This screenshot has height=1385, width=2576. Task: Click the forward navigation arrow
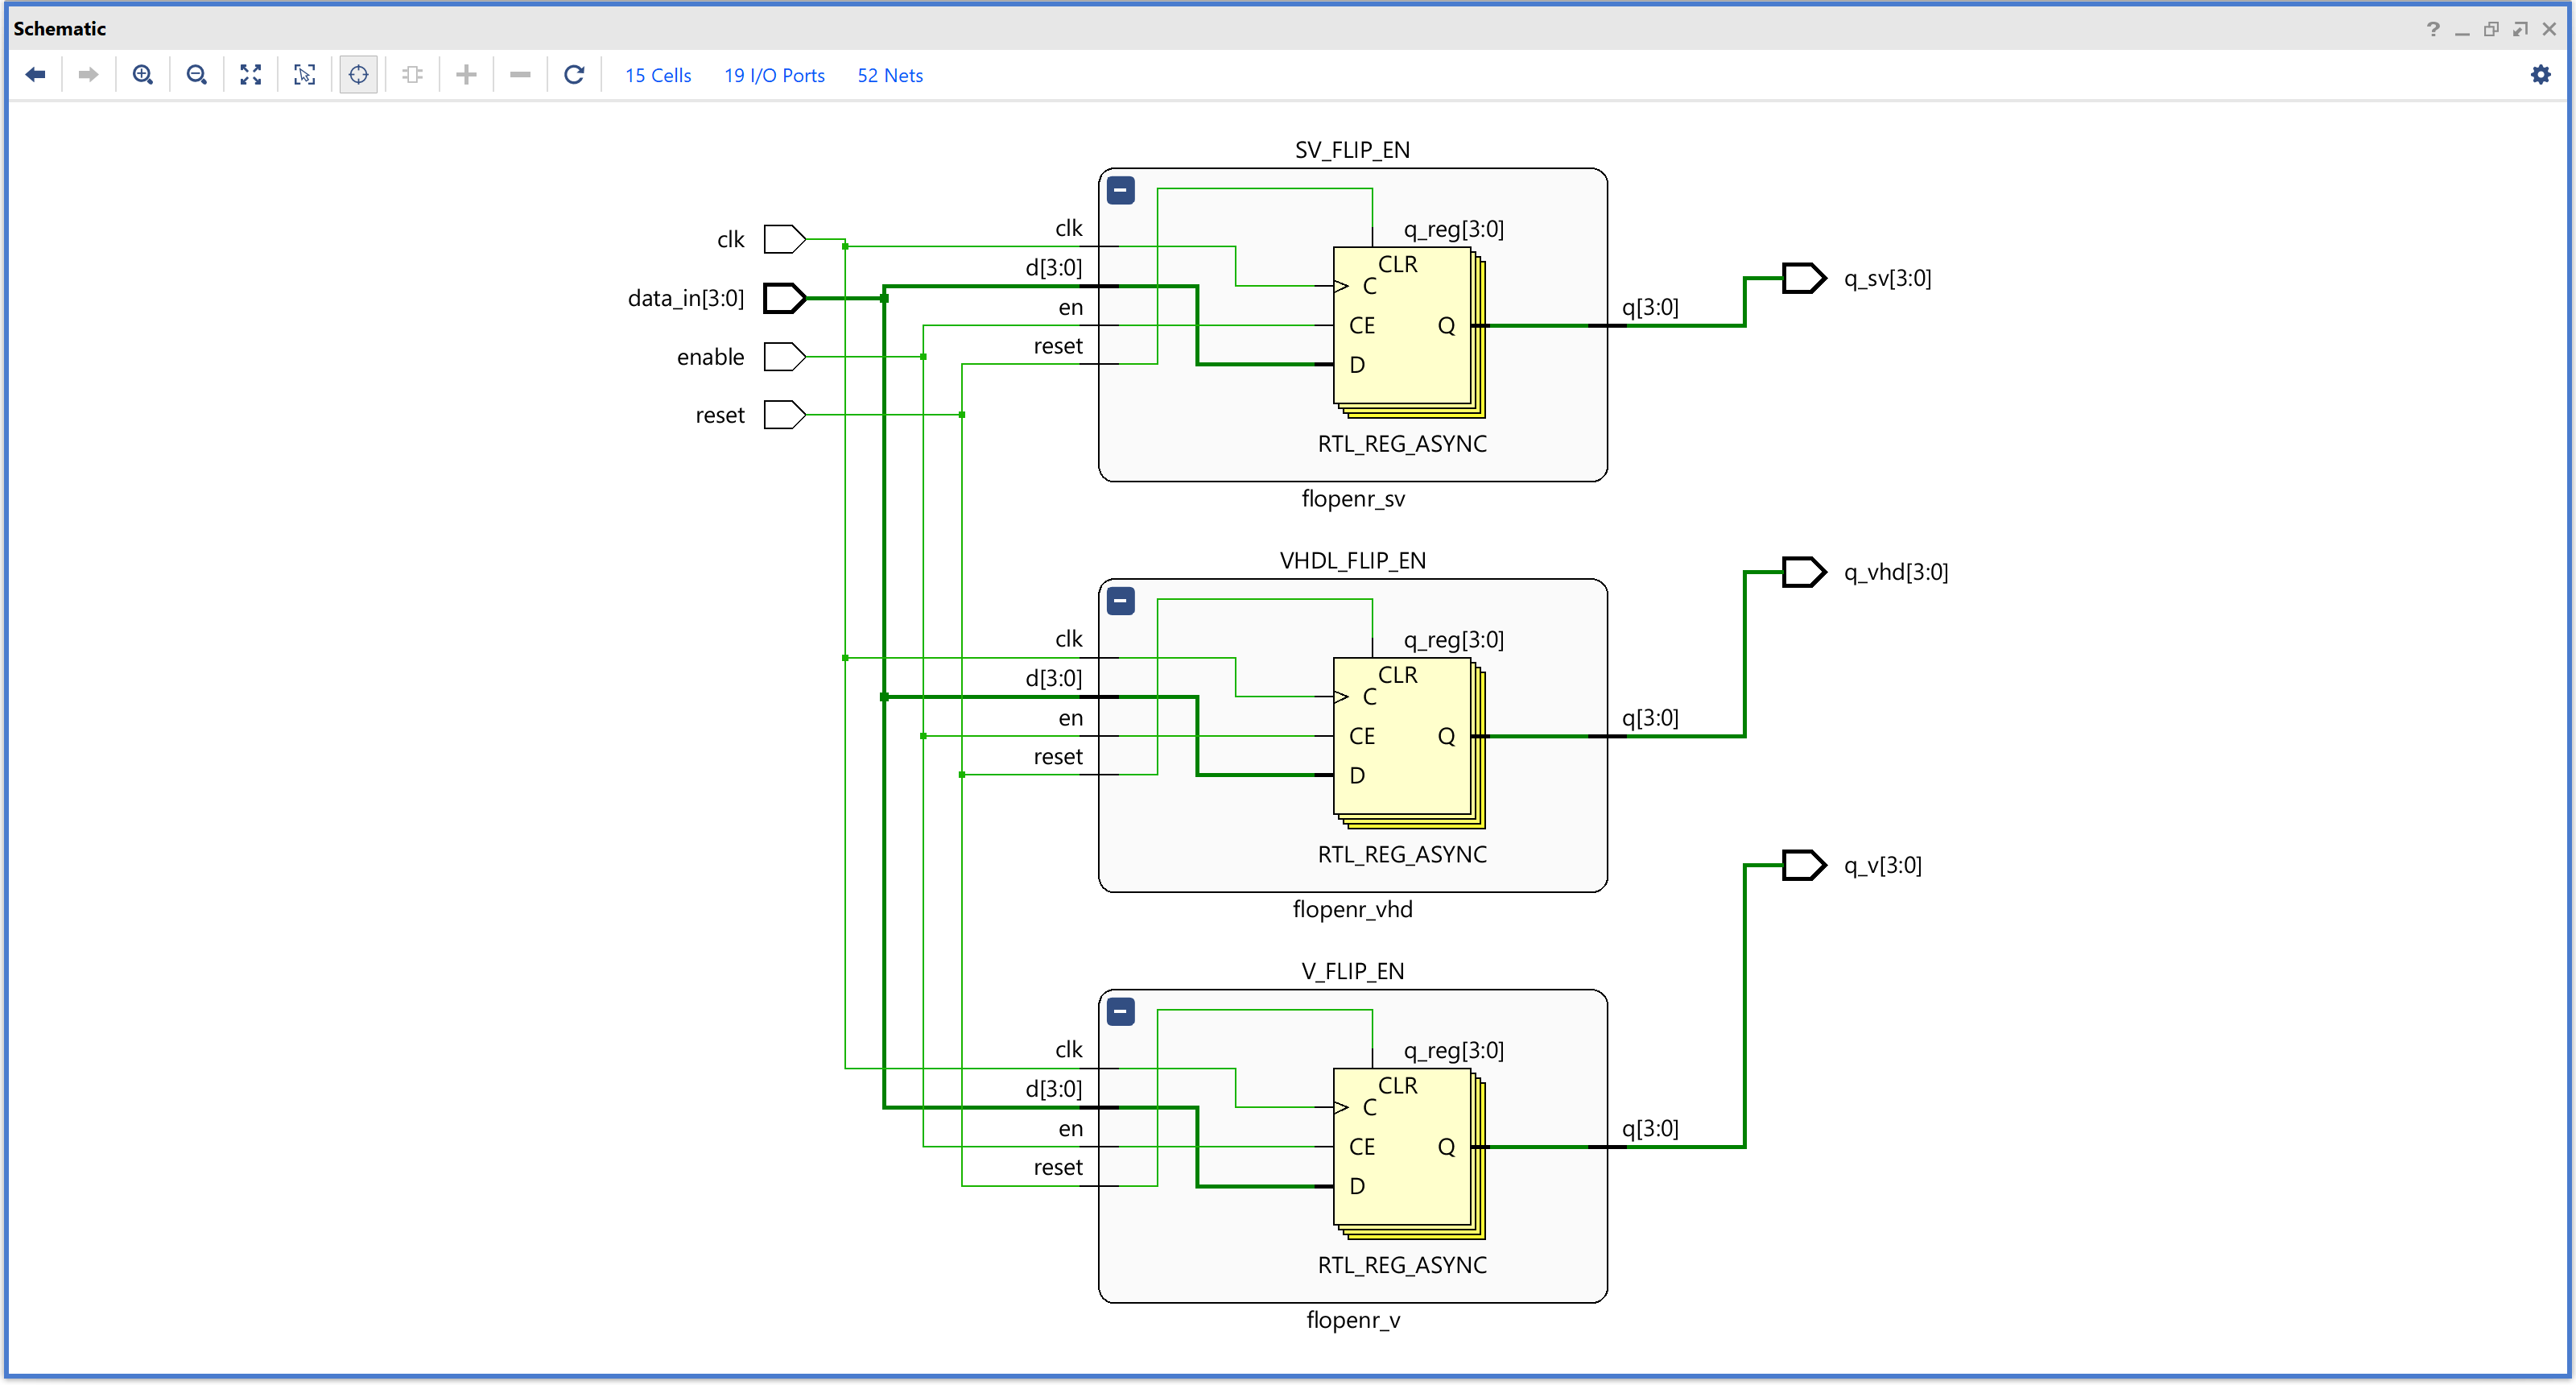89,75
